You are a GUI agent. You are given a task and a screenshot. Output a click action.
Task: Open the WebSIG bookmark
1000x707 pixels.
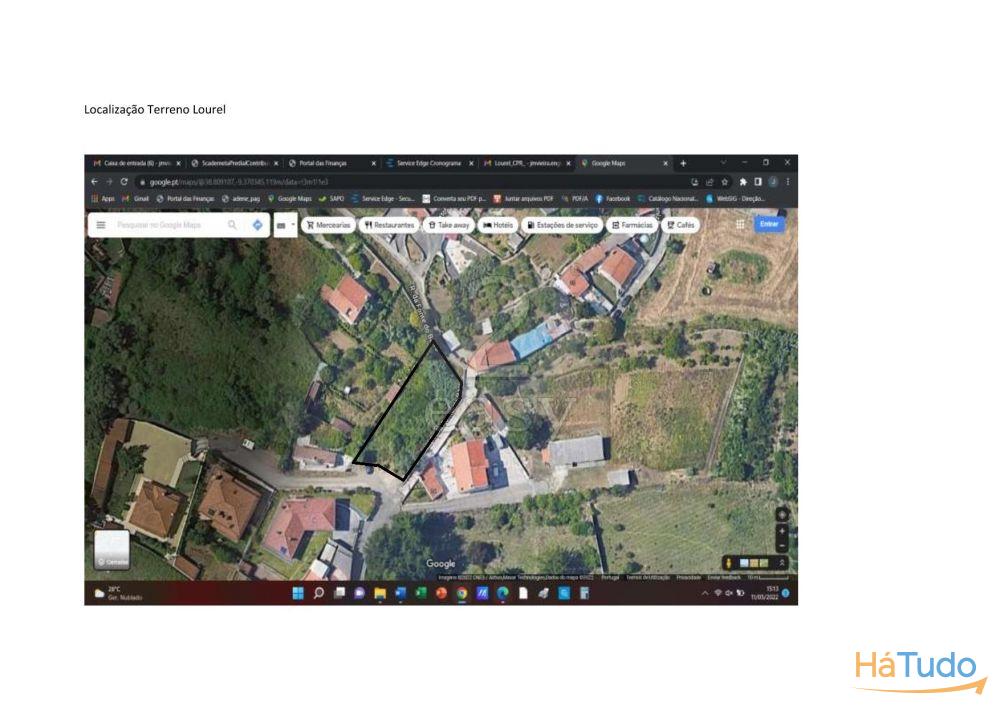[x=735, y=199]
